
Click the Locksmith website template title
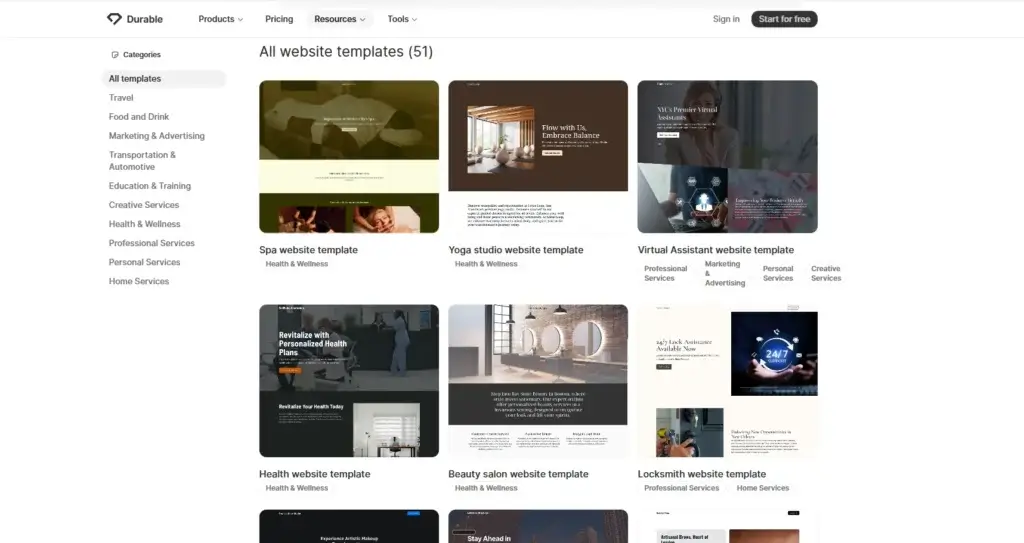[702, 474]
